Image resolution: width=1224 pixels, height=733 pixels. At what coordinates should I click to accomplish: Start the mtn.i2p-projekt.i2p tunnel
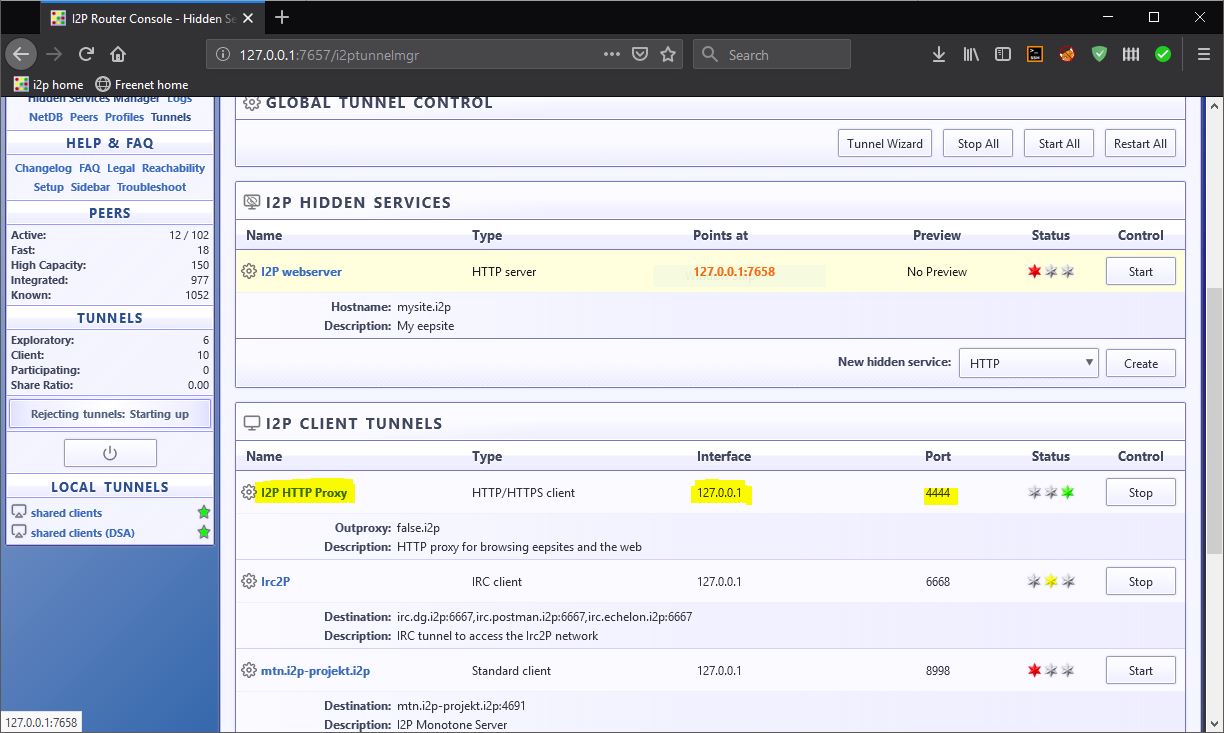click(x=1141, y=670)
